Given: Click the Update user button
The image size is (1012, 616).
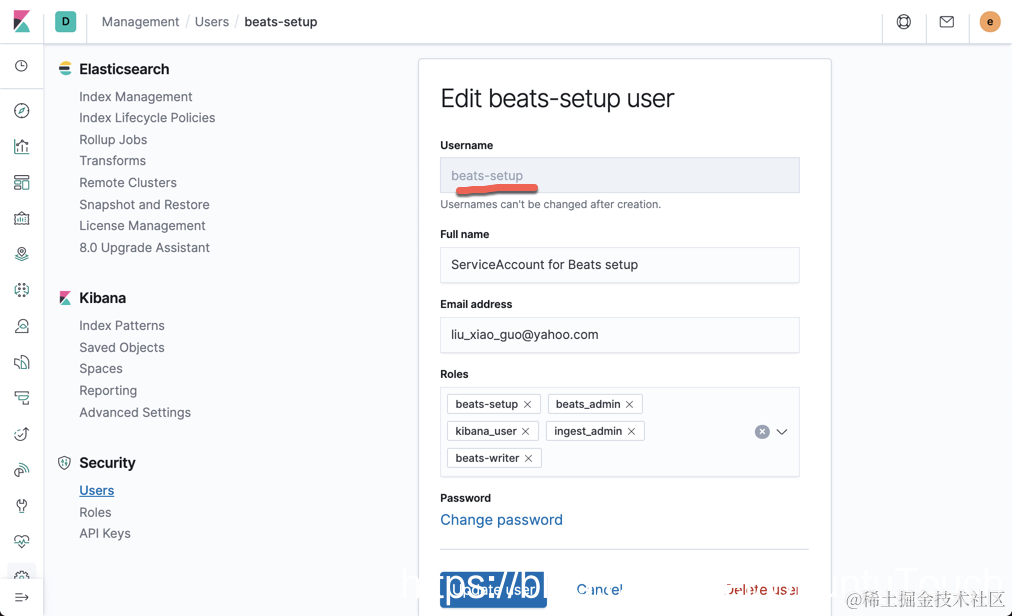Looking at the screenshot, I should 493,590.
